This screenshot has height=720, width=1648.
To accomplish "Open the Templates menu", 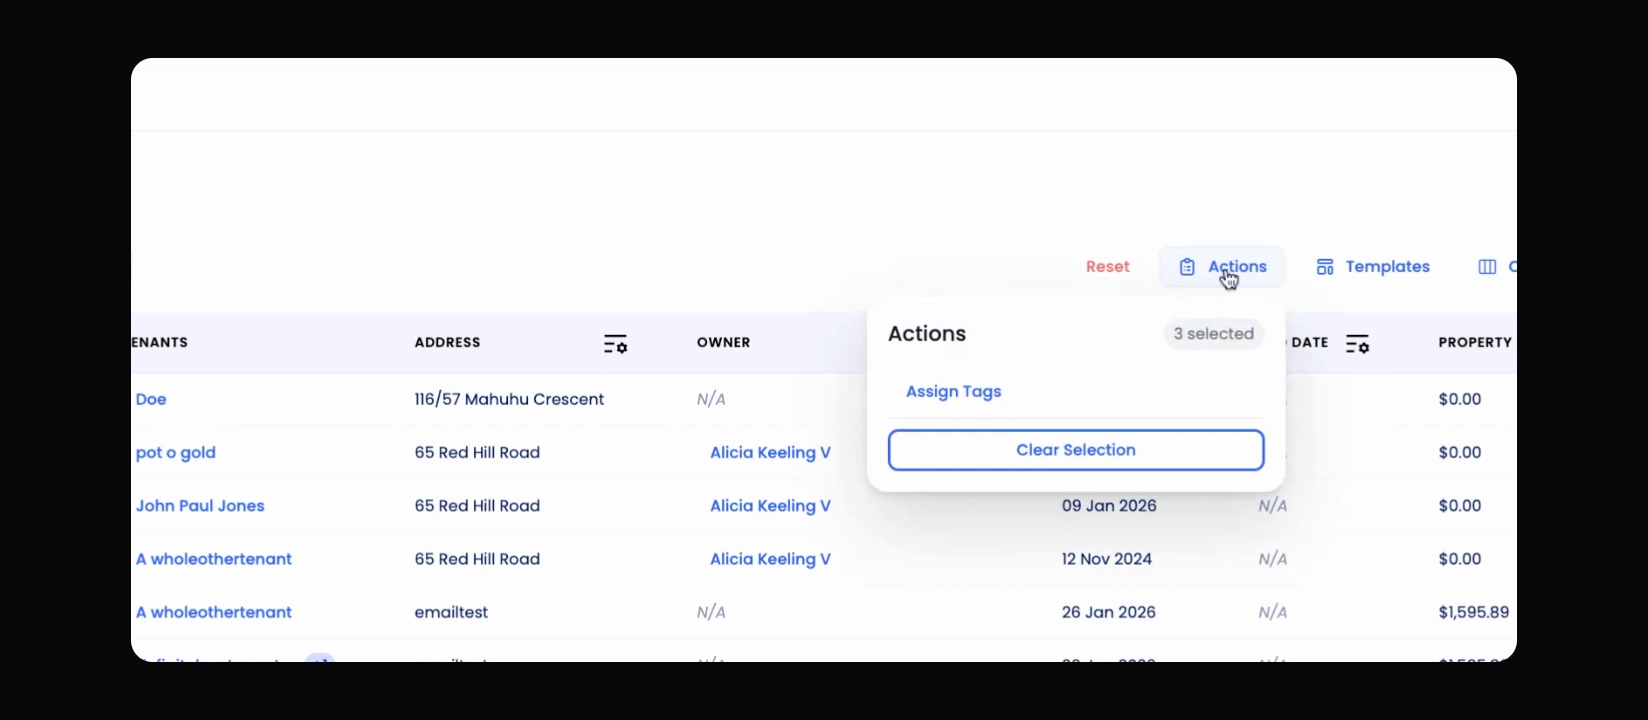I will point(1373,267).
